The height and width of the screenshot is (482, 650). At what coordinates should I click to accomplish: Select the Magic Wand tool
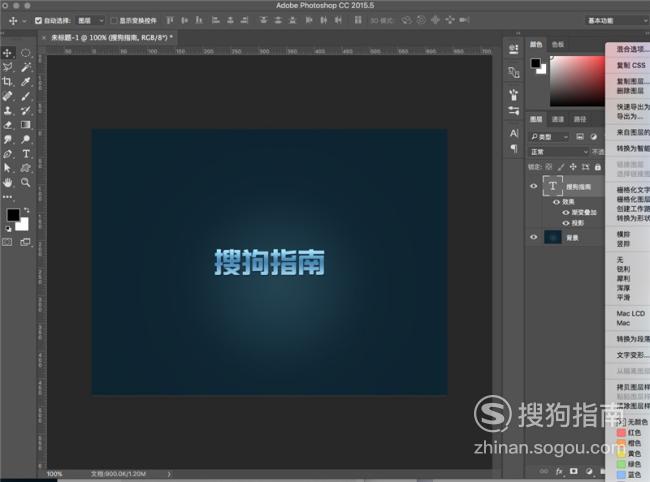(26, 67)
